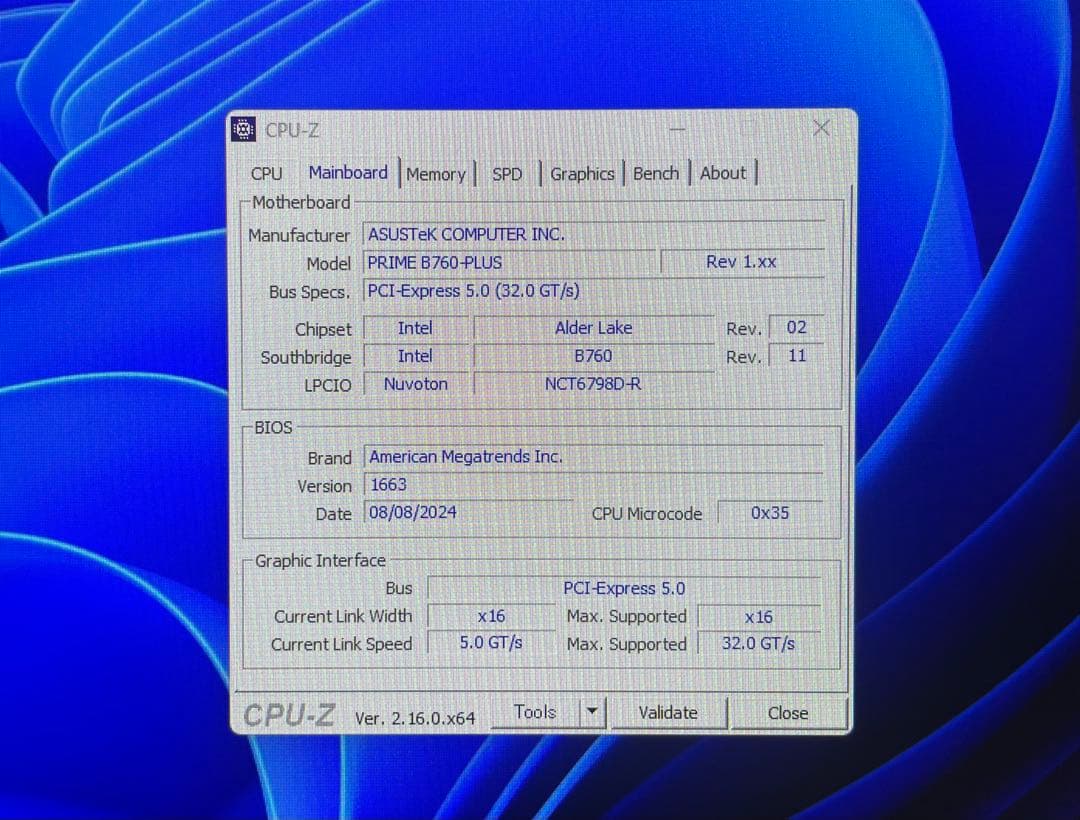Click the PRIME B760-PLUS model field
Viewport: 1080px width, 820px height.
[510, 262]
